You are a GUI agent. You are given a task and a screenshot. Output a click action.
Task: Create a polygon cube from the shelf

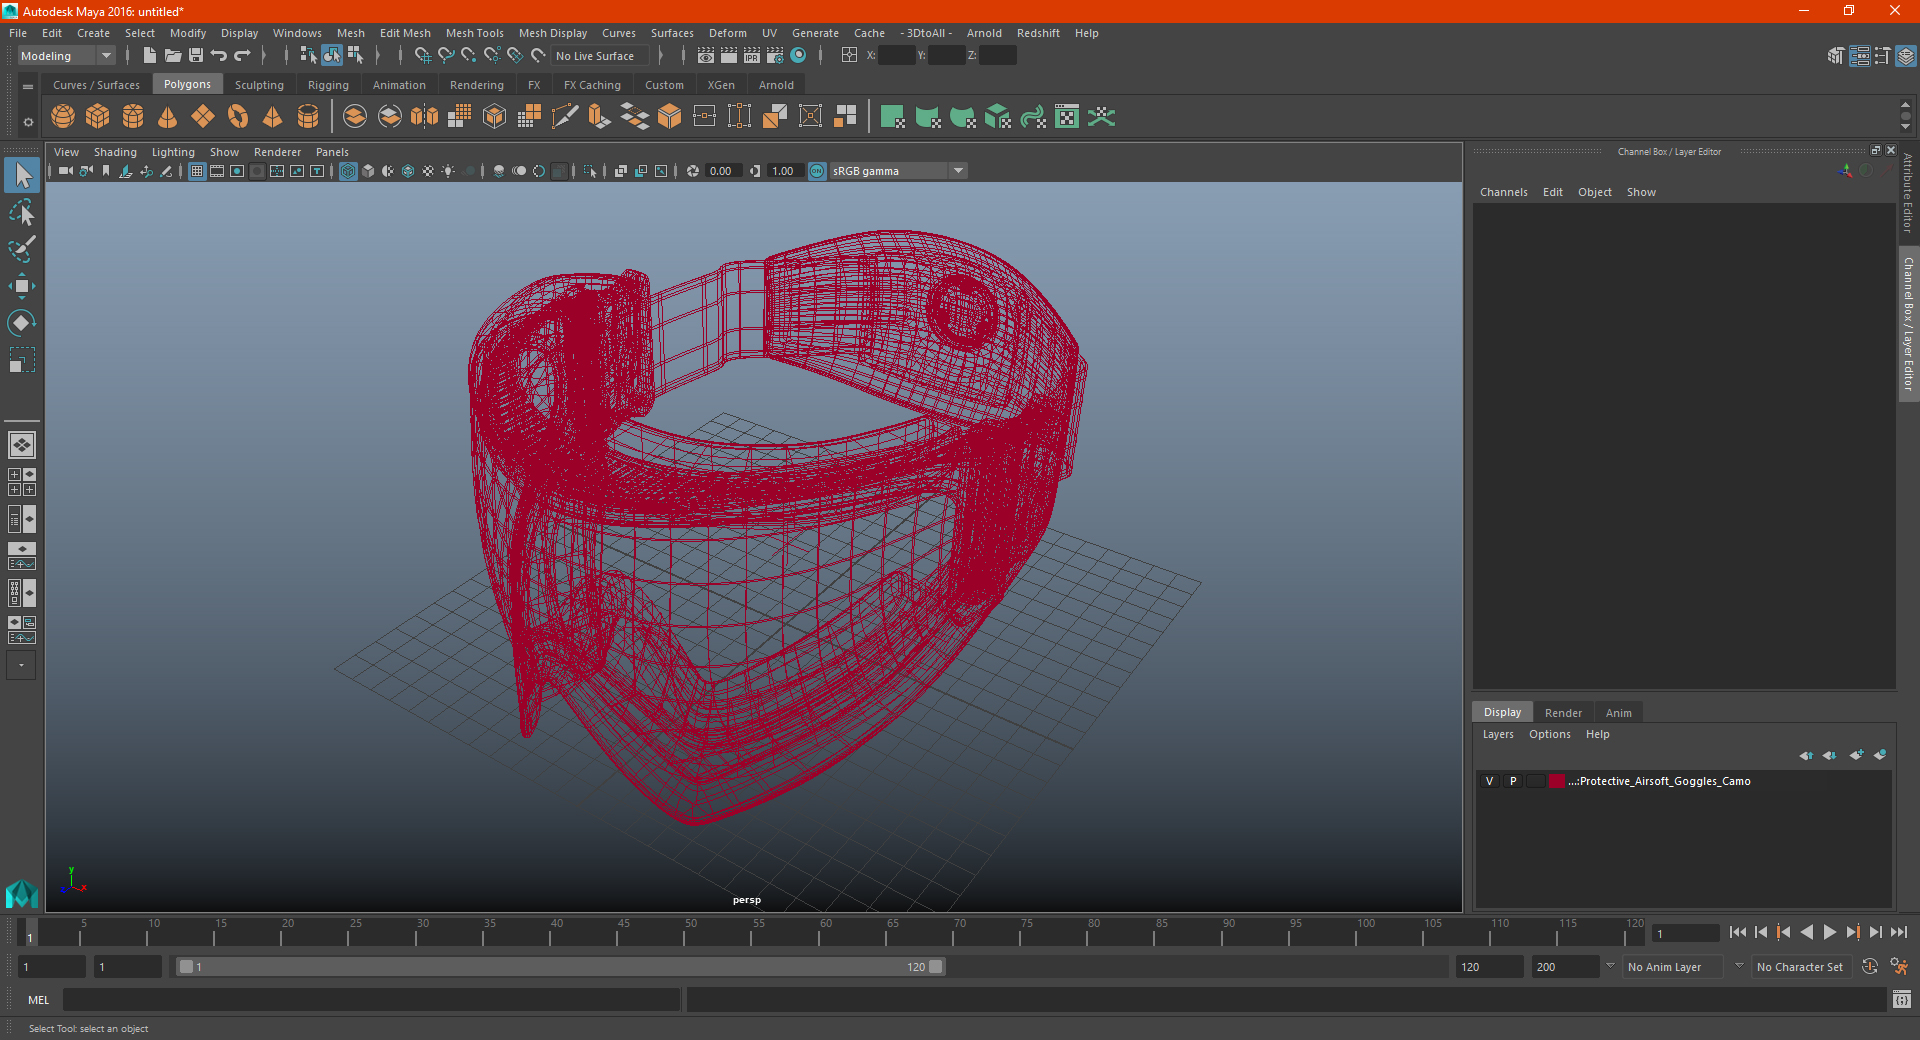(x=98, y=117)
